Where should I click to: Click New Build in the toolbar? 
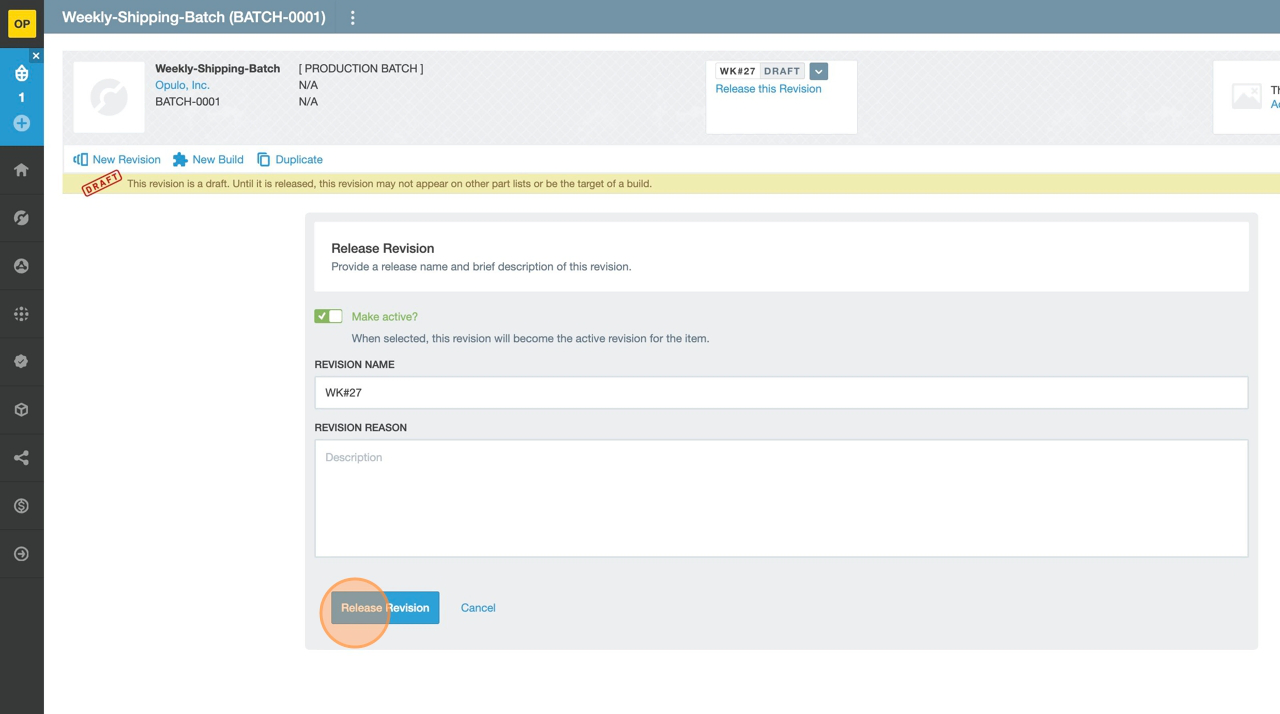pyautogui.click(x=208, y=159)
